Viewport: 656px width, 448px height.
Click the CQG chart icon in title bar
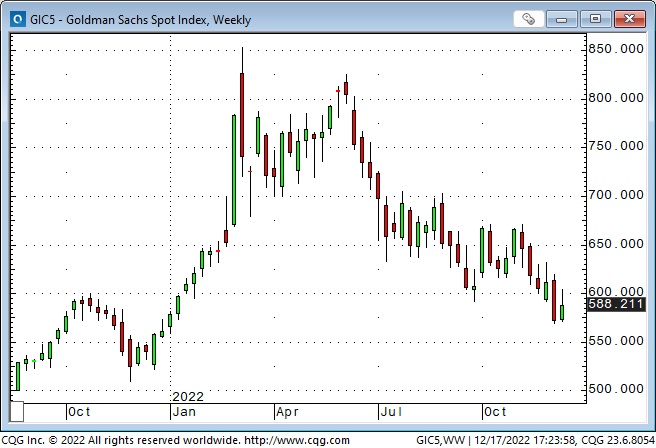coord(18,19)
